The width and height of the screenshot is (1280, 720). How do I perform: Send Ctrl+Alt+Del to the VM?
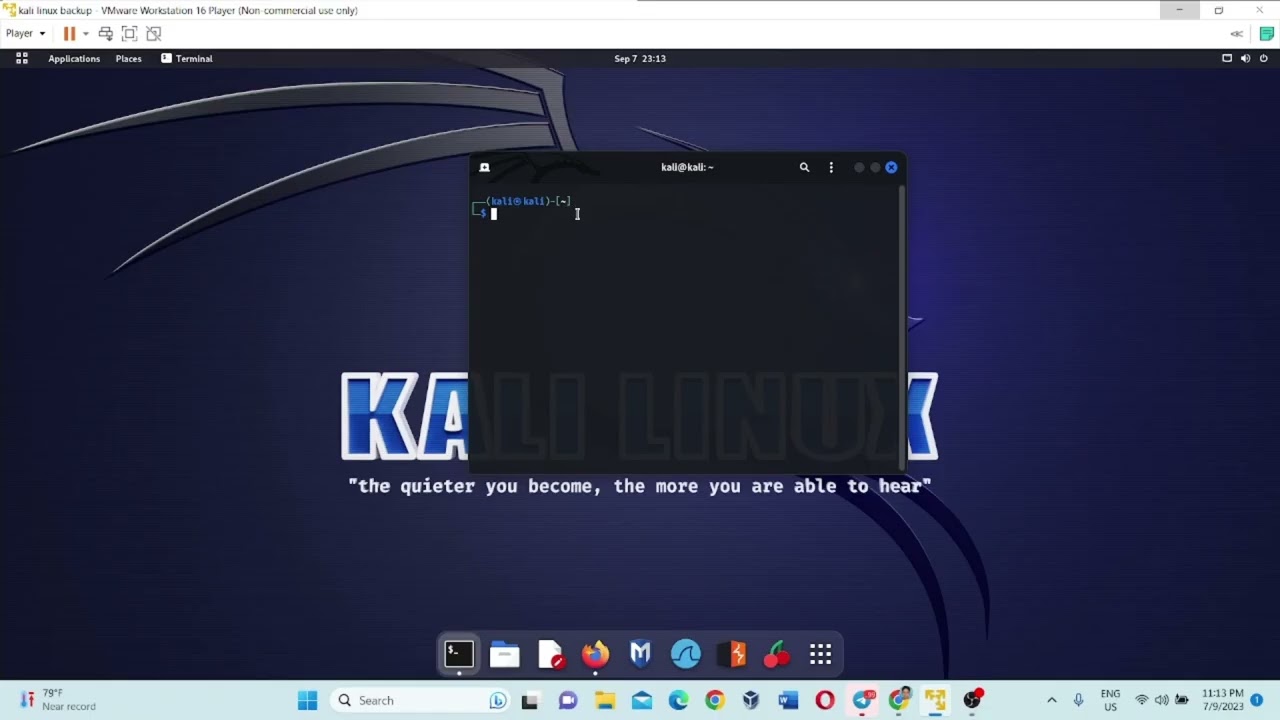[x=105, y=33]
